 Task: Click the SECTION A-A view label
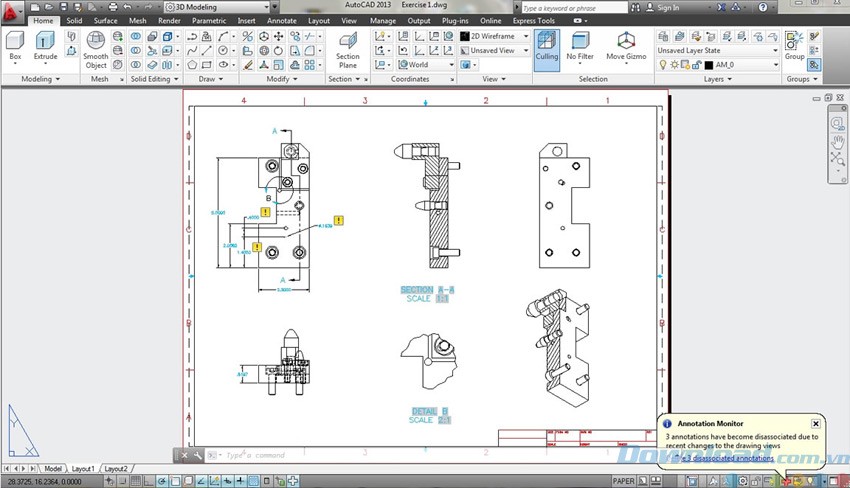(427, 290)
